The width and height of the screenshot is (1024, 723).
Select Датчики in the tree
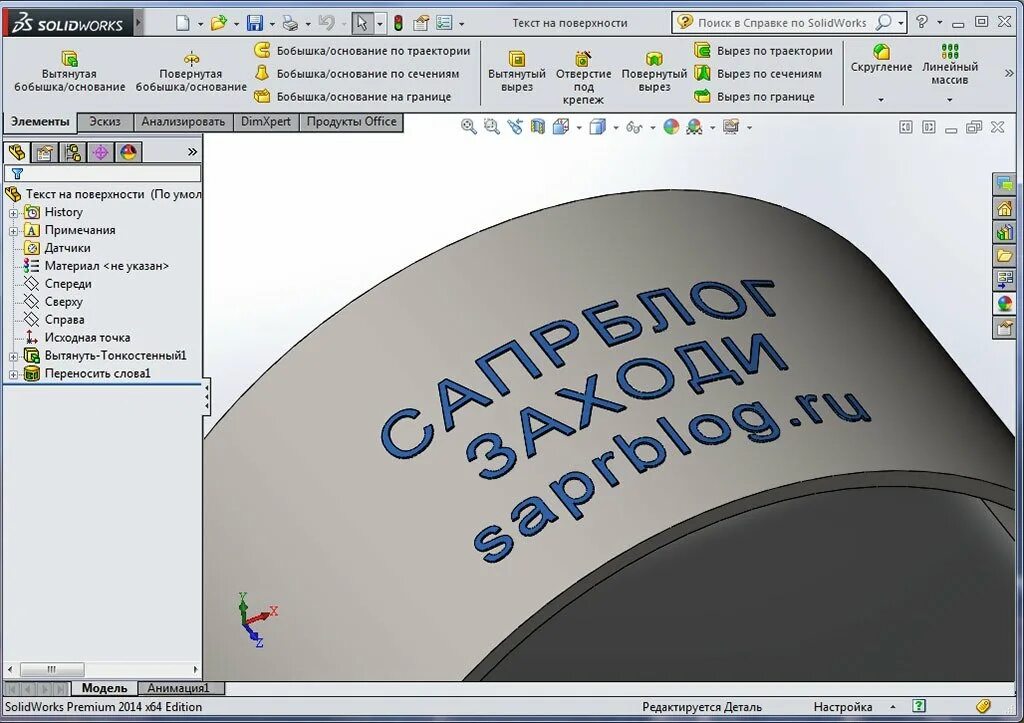pos(67,248)
